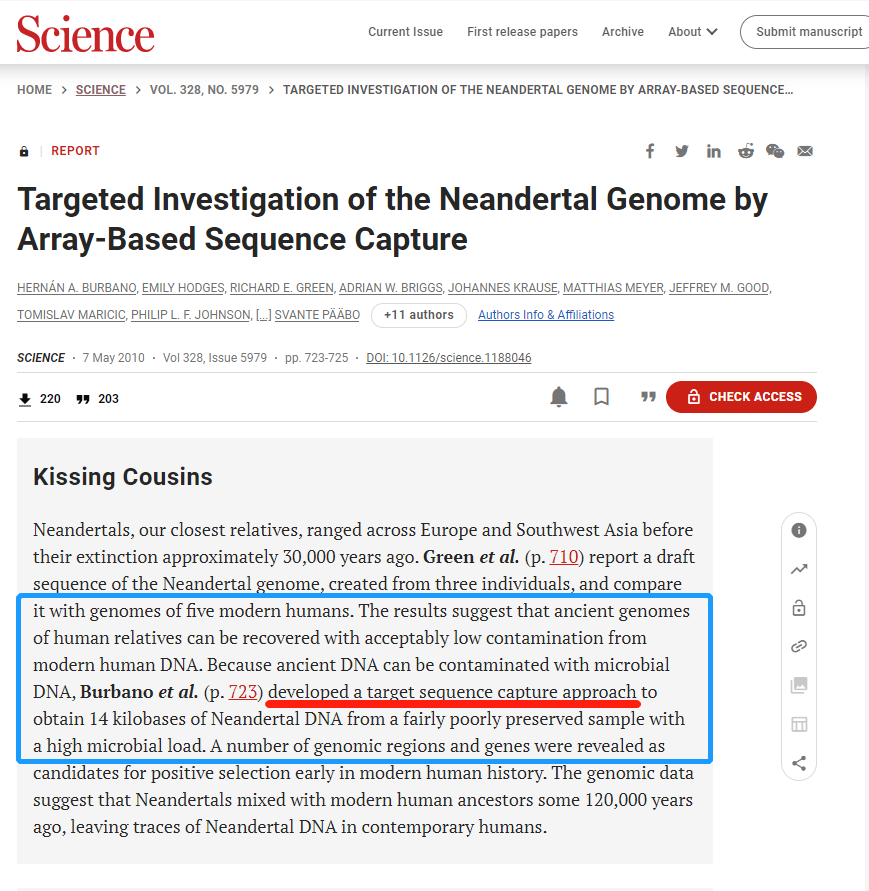
Task: Email this article using envelope icon
Action: [805, 151]
